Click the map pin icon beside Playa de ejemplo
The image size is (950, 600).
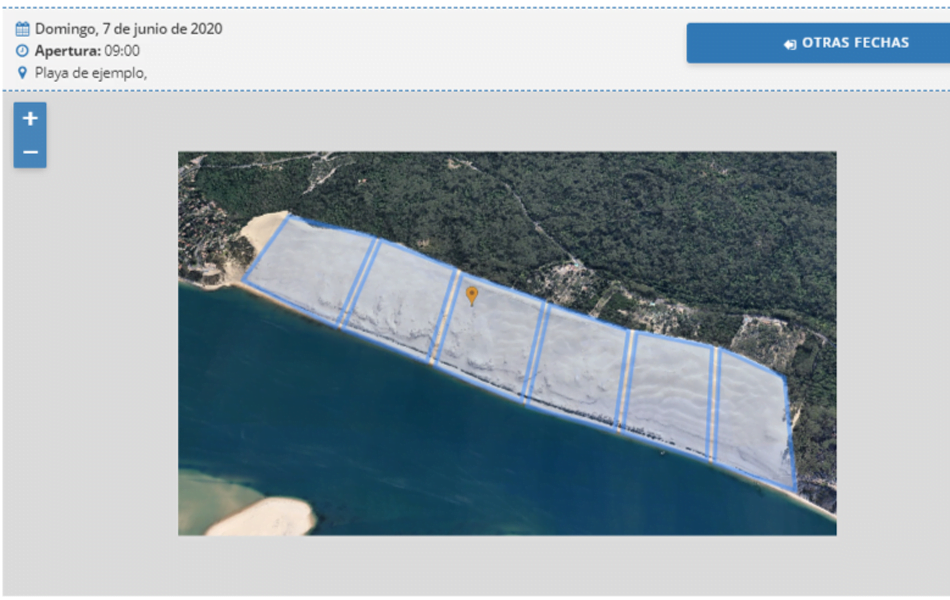(x=22, y=73)
